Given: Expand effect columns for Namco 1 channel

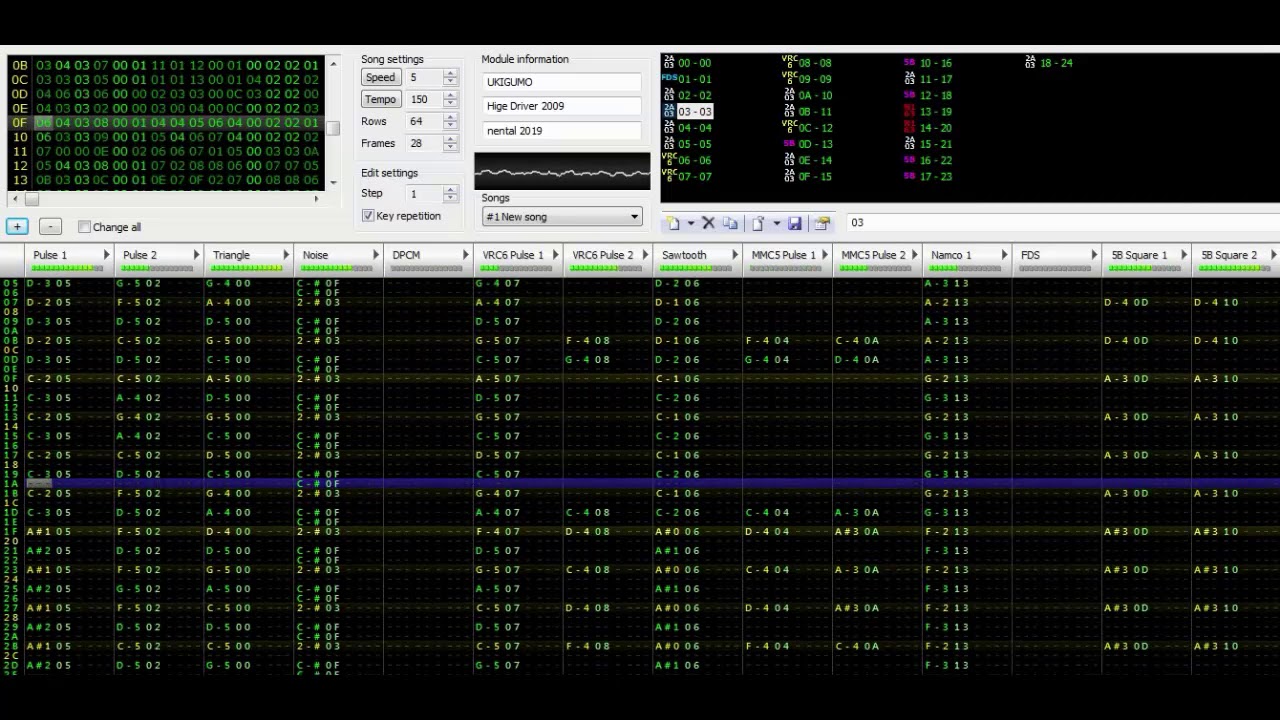Looking at the screenshot, I should 1005,255.
